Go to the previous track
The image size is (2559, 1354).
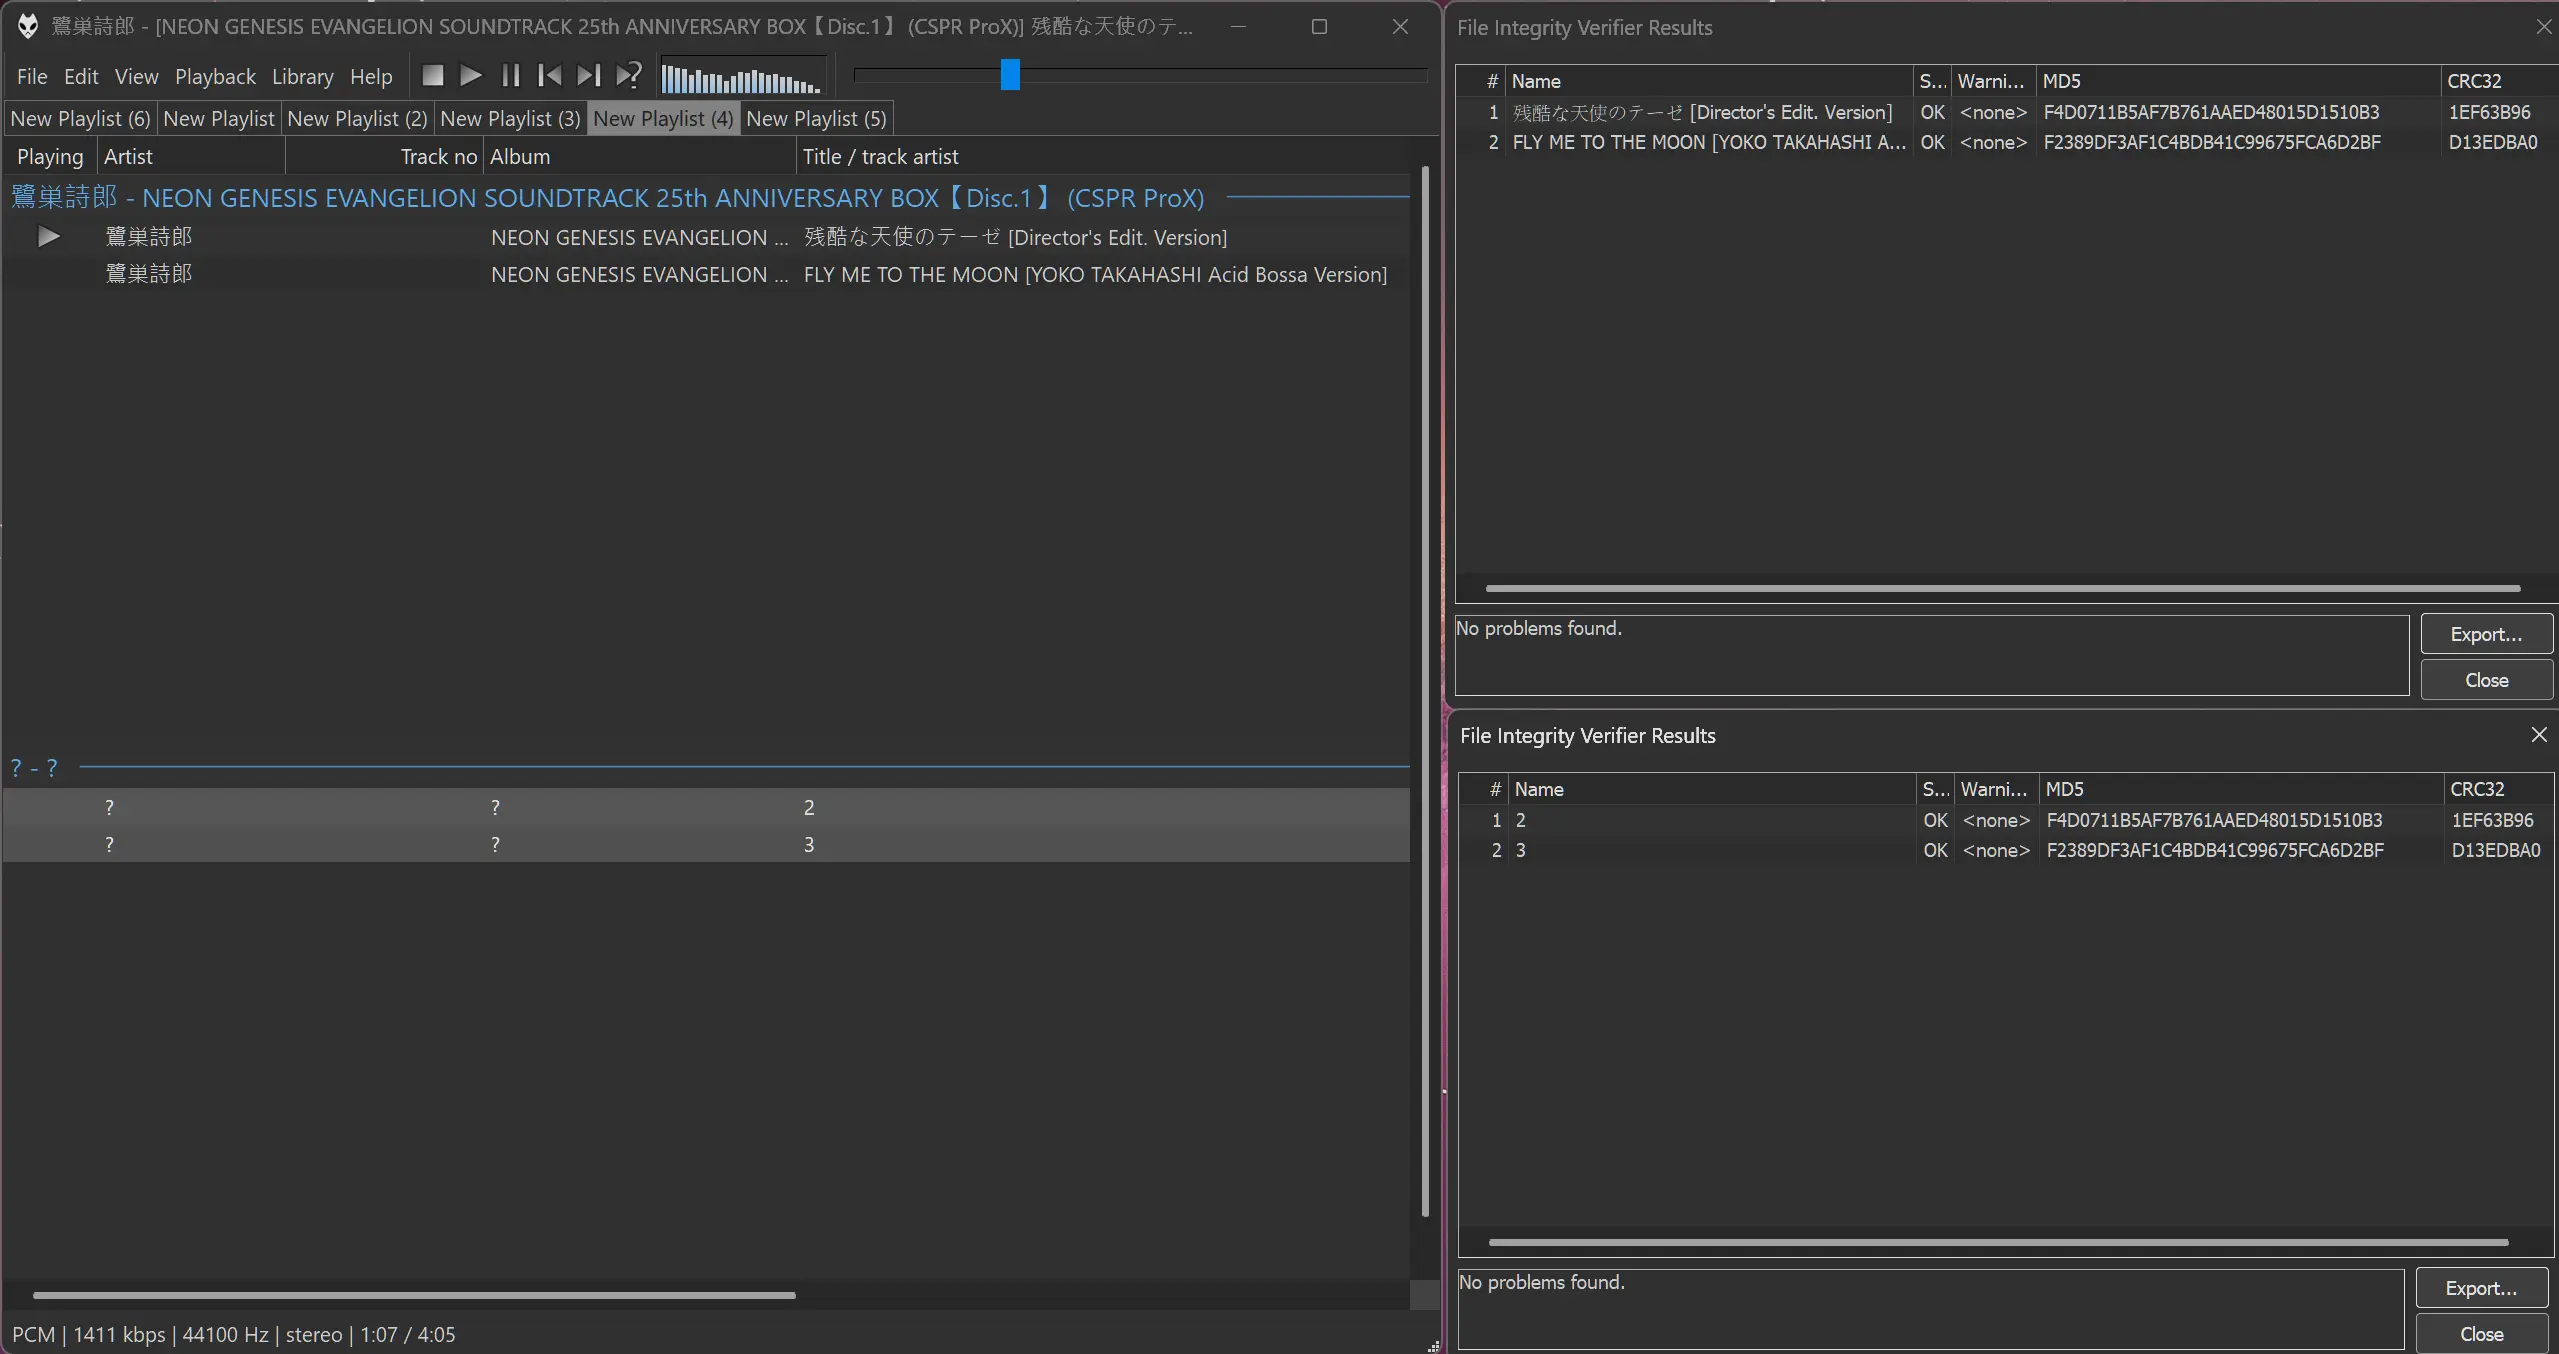[x=549, y=76]
